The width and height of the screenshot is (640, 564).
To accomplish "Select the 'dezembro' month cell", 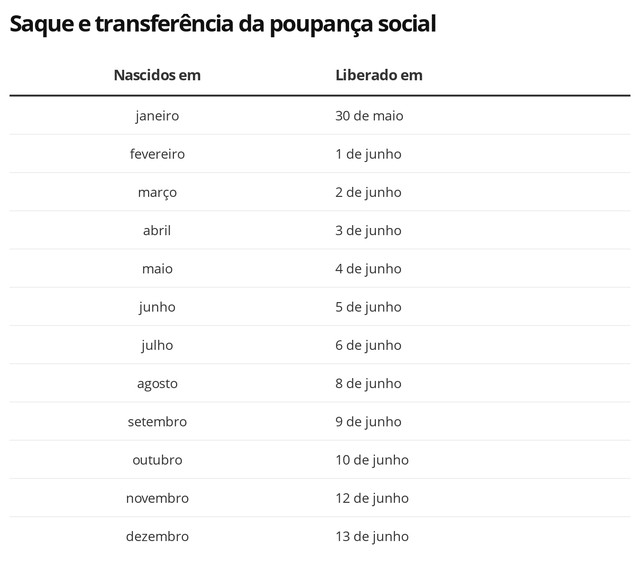I will coord(157,536).
